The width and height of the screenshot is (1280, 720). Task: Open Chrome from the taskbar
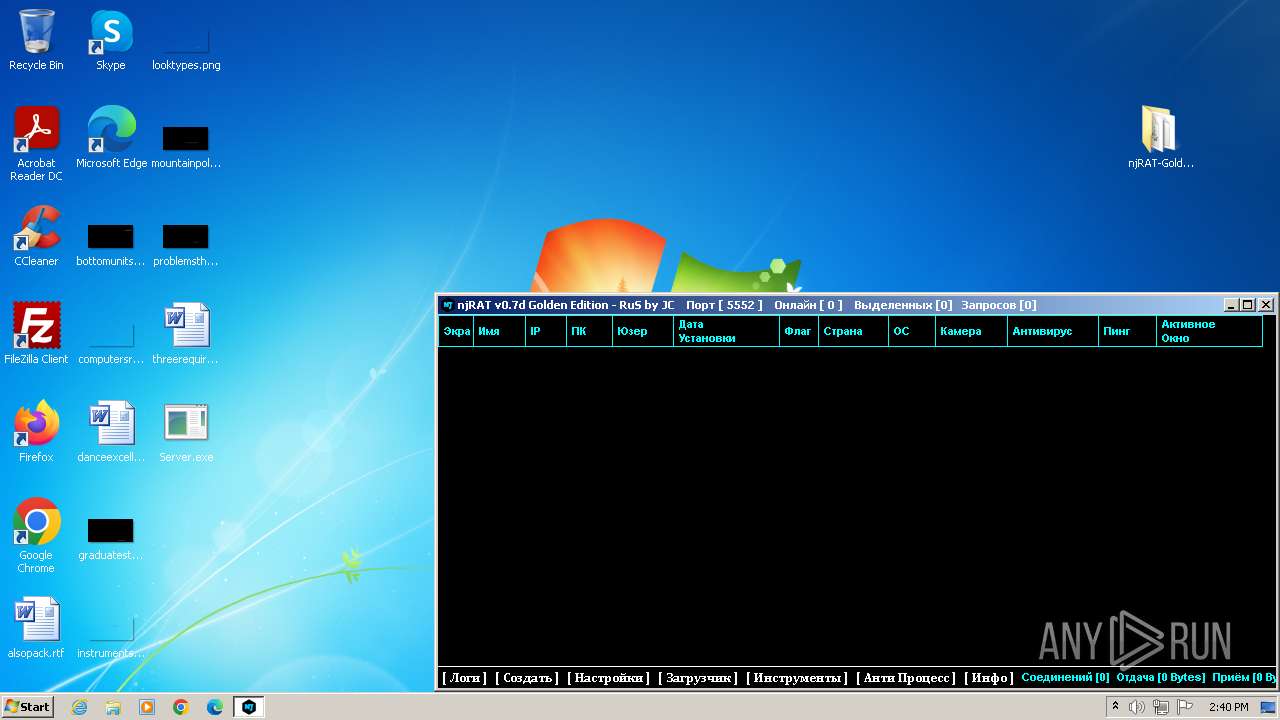point(181,707)
